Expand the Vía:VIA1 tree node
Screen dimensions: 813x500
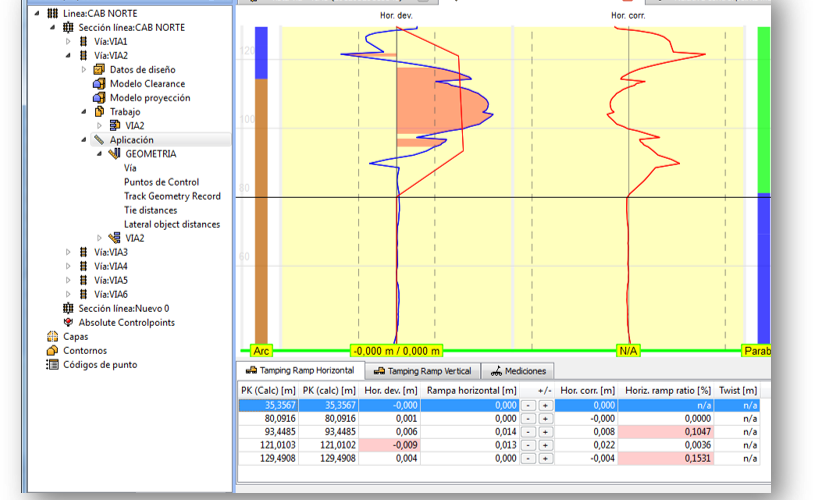68,42
